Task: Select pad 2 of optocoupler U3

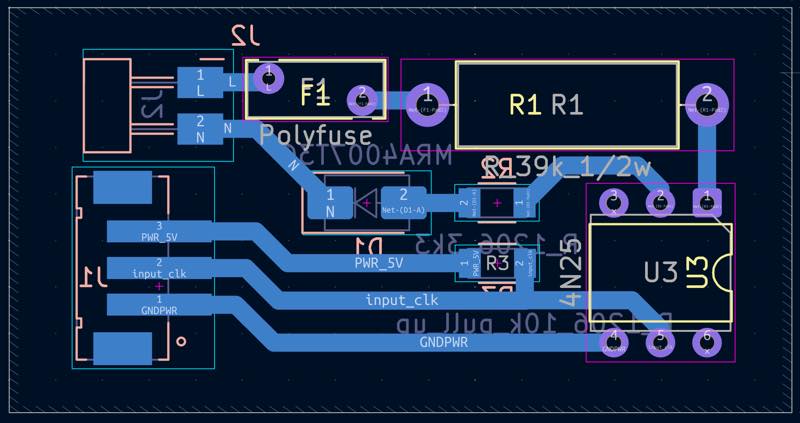Action: [x=660, y=202]
